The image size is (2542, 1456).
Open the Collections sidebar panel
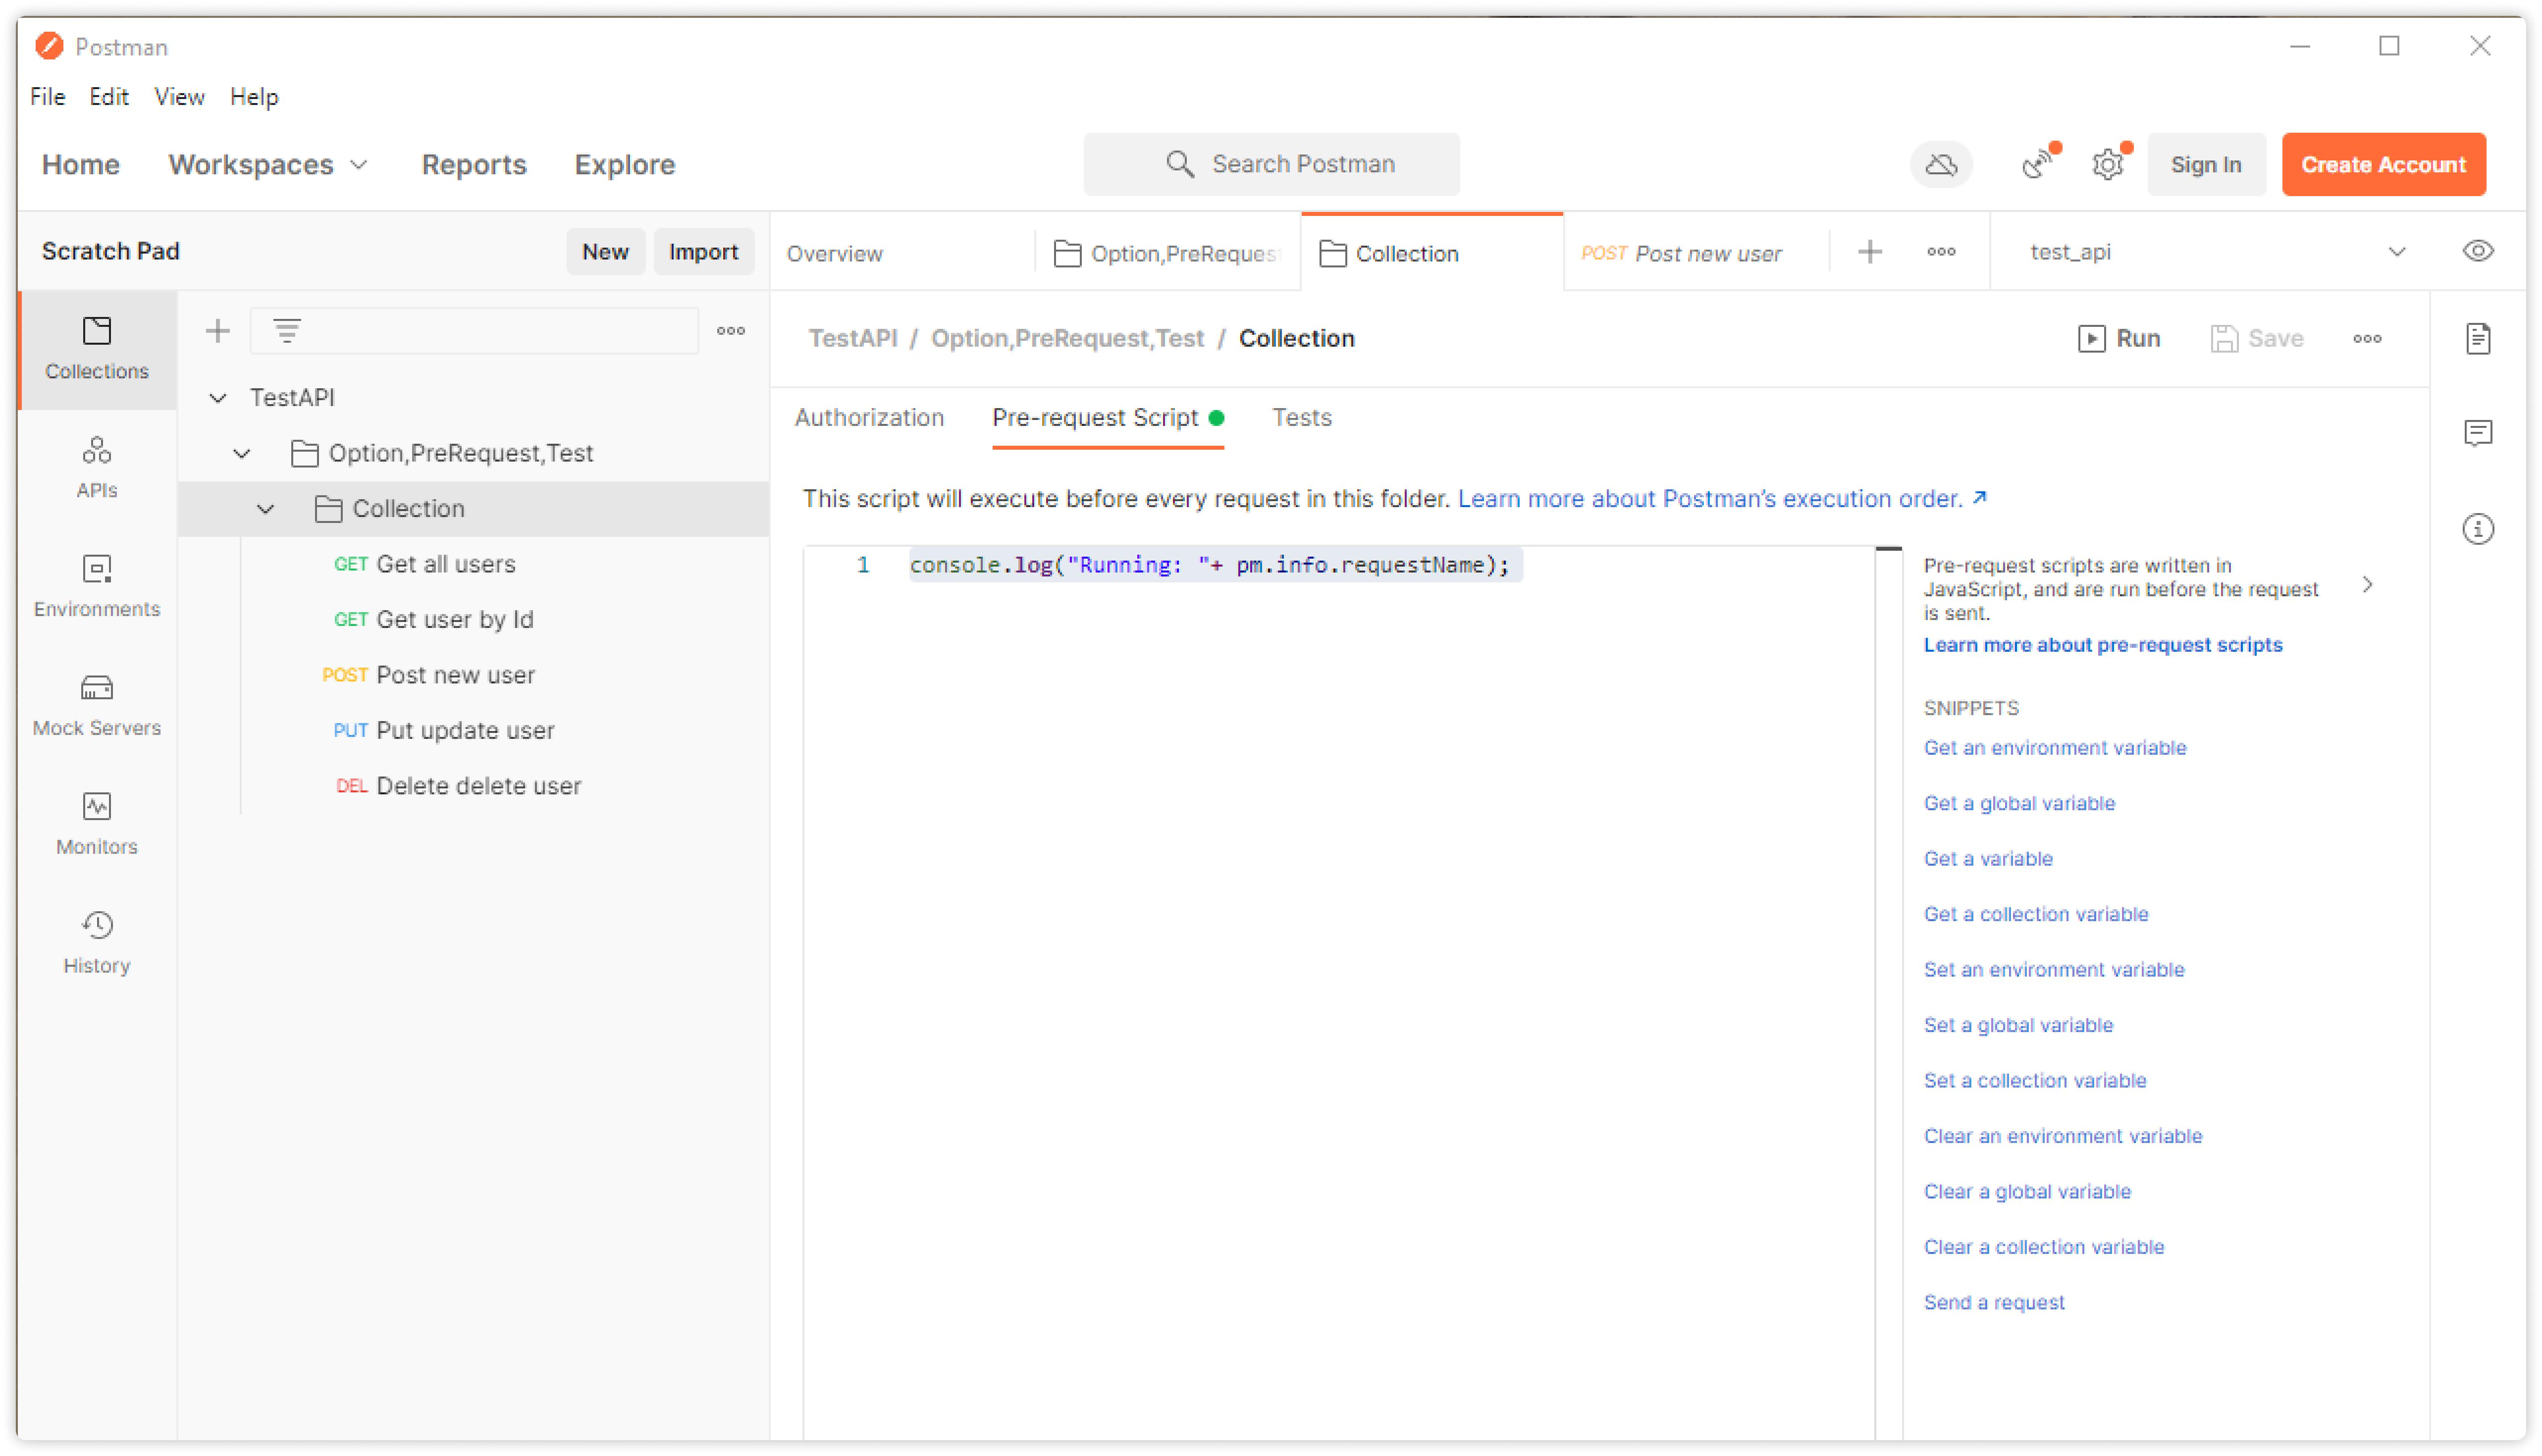96,349
